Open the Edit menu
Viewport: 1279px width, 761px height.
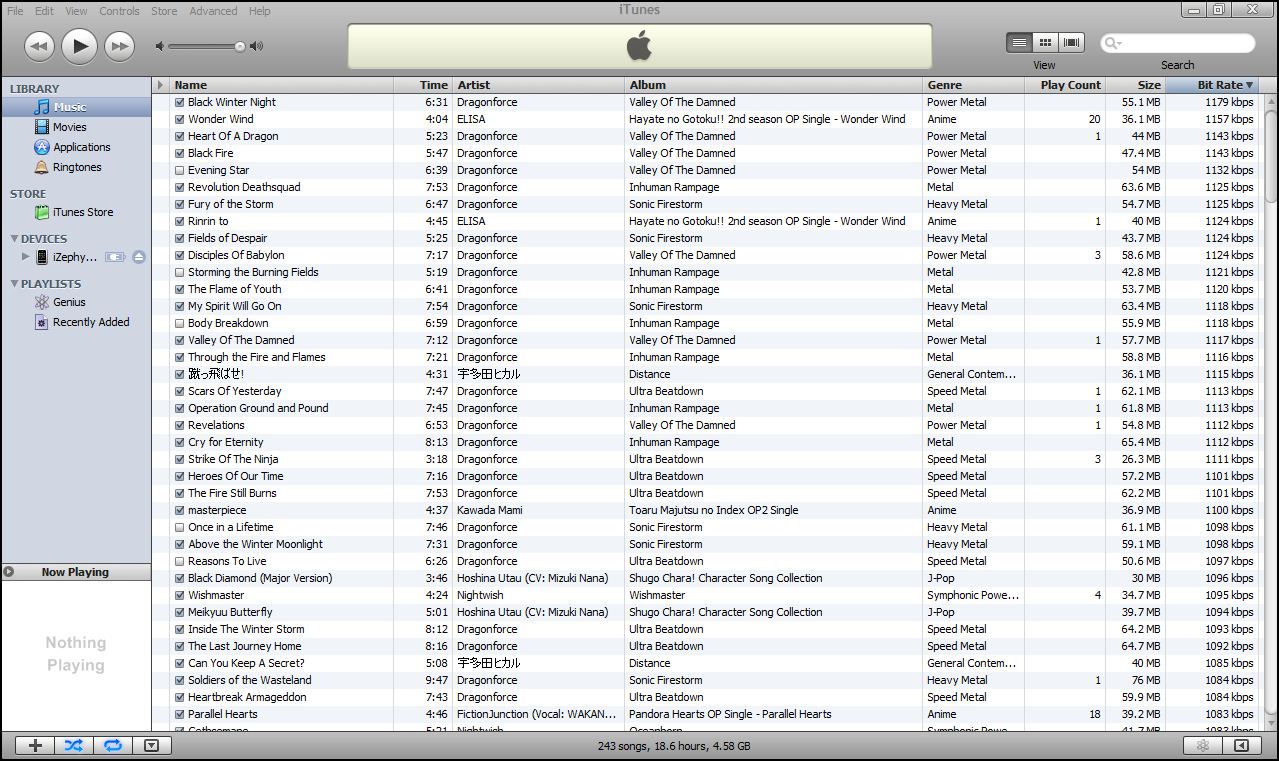coord(45,11)
